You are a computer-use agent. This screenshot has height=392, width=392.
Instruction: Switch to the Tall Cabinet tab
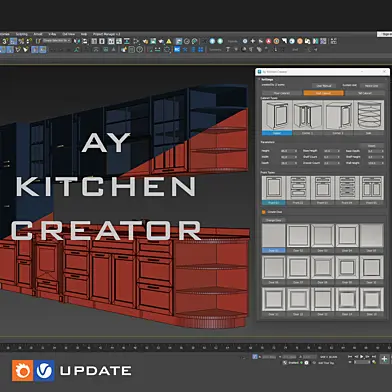point(365,93)
